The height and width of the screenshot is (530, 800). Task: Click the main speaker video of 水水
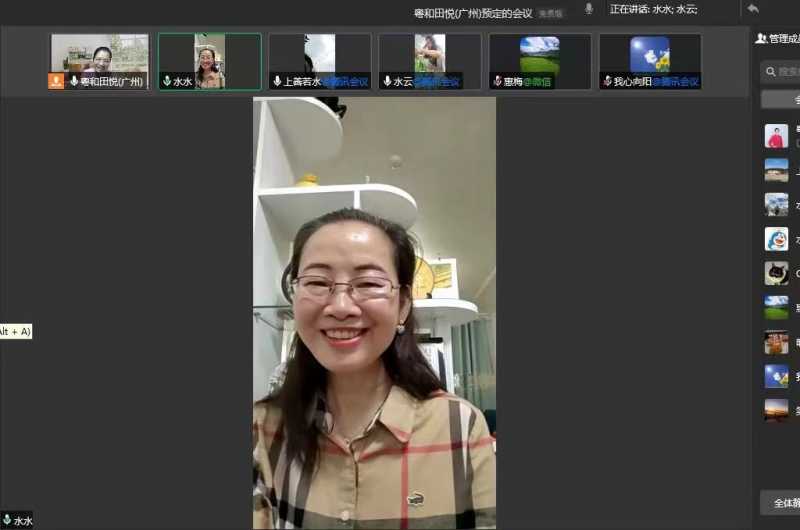pos(374,312)
